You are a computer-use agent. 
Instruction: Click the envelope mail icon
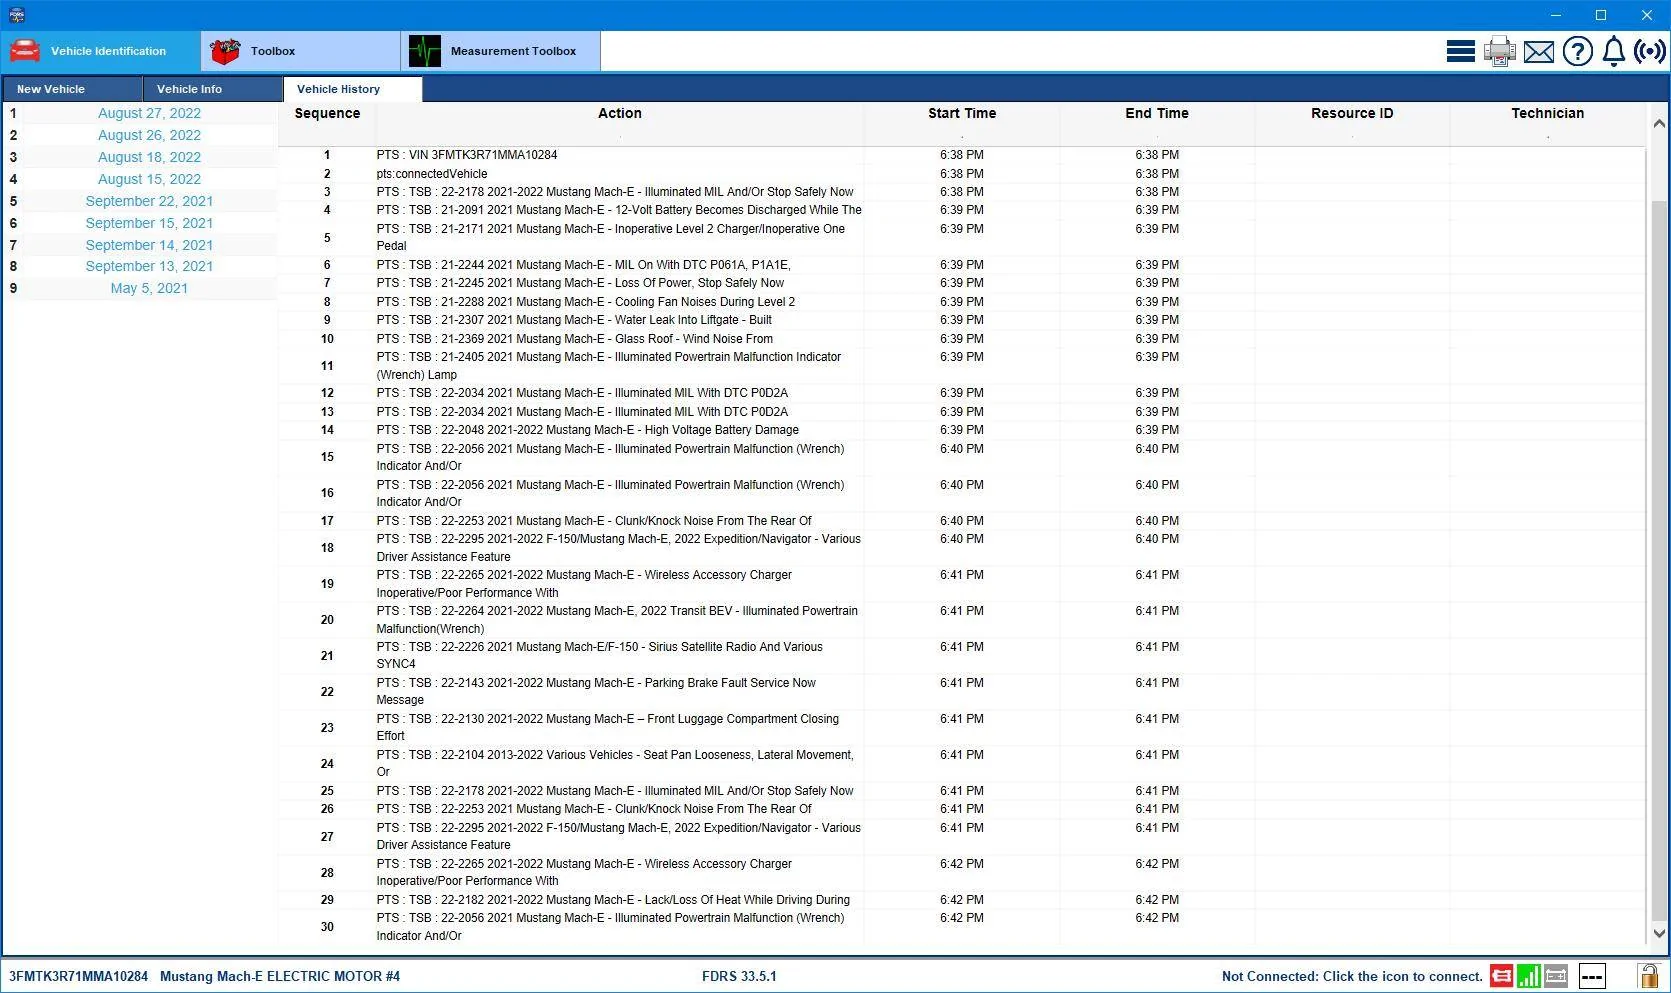click(x=1538, y=51)
